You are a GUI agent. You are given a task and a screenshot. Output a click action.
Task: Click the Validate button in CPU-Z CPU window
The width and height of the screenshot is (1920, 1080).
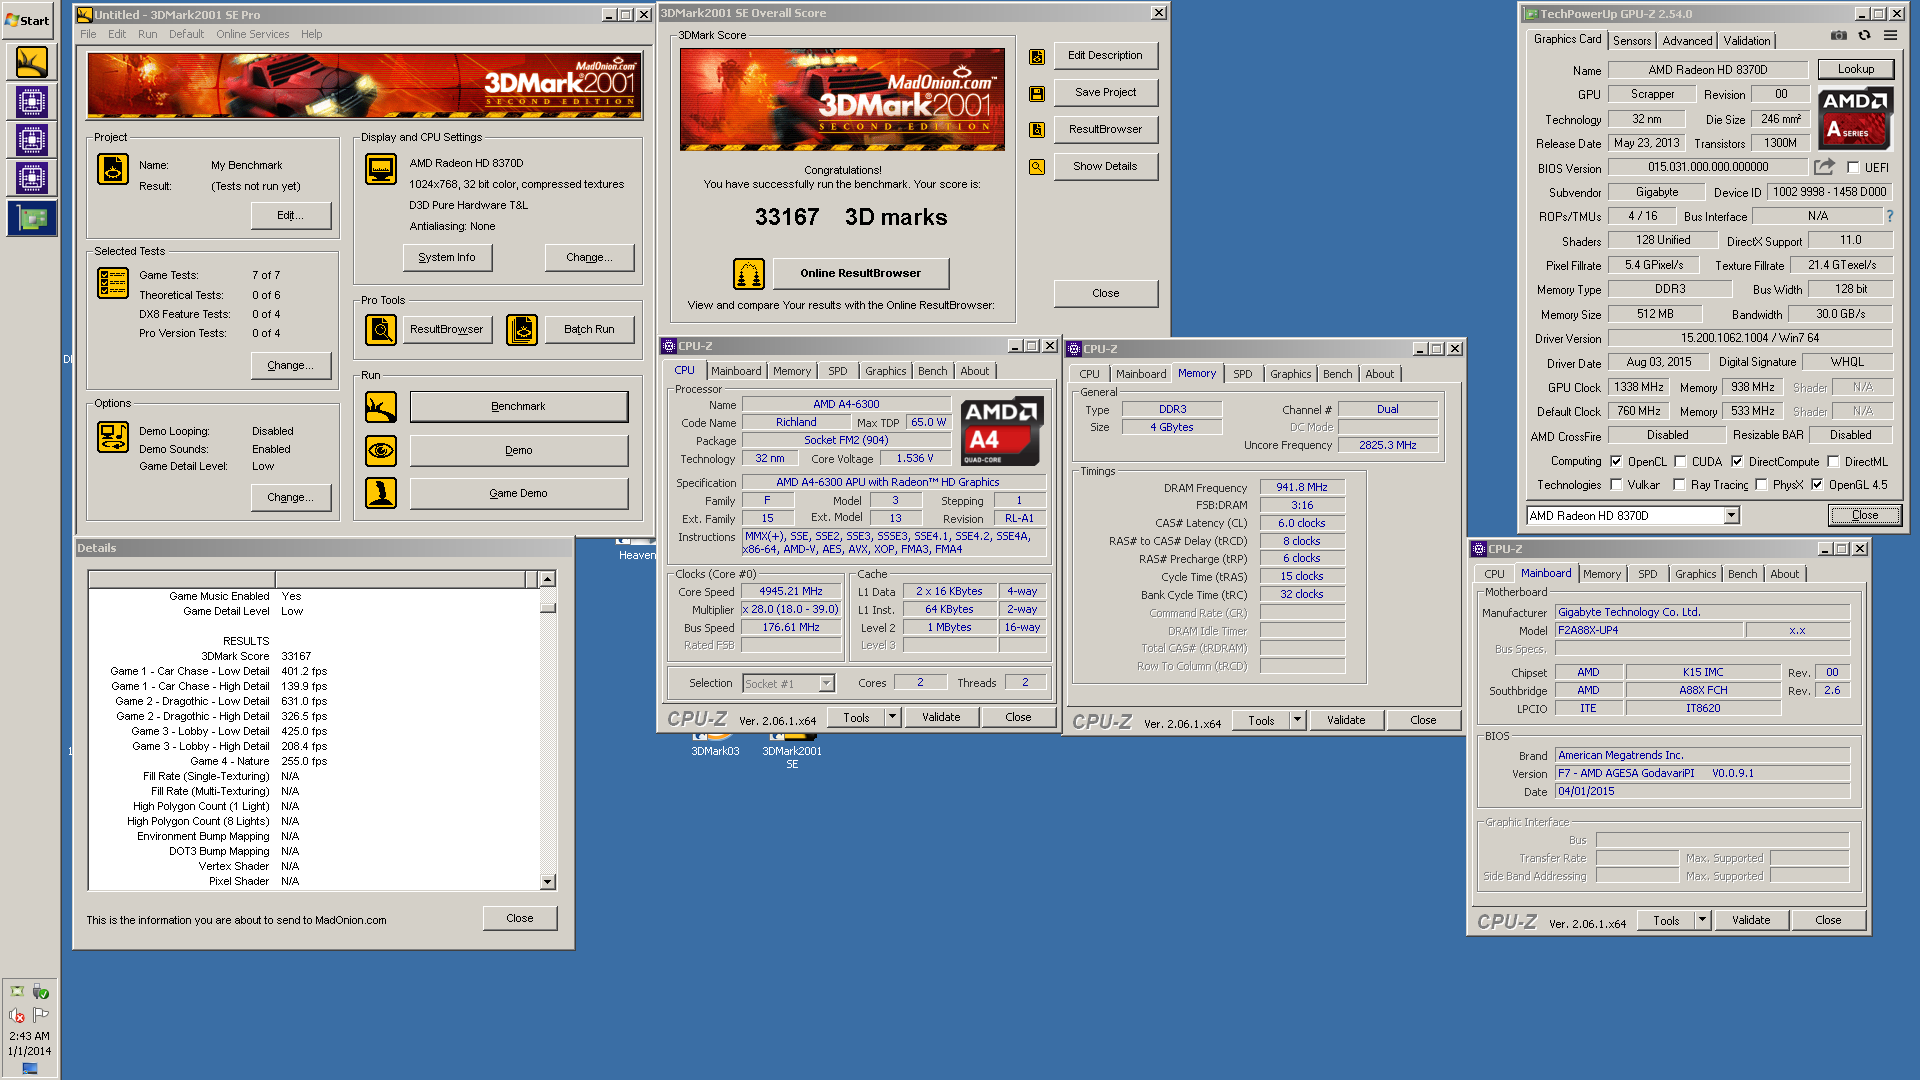coord(941,717)
